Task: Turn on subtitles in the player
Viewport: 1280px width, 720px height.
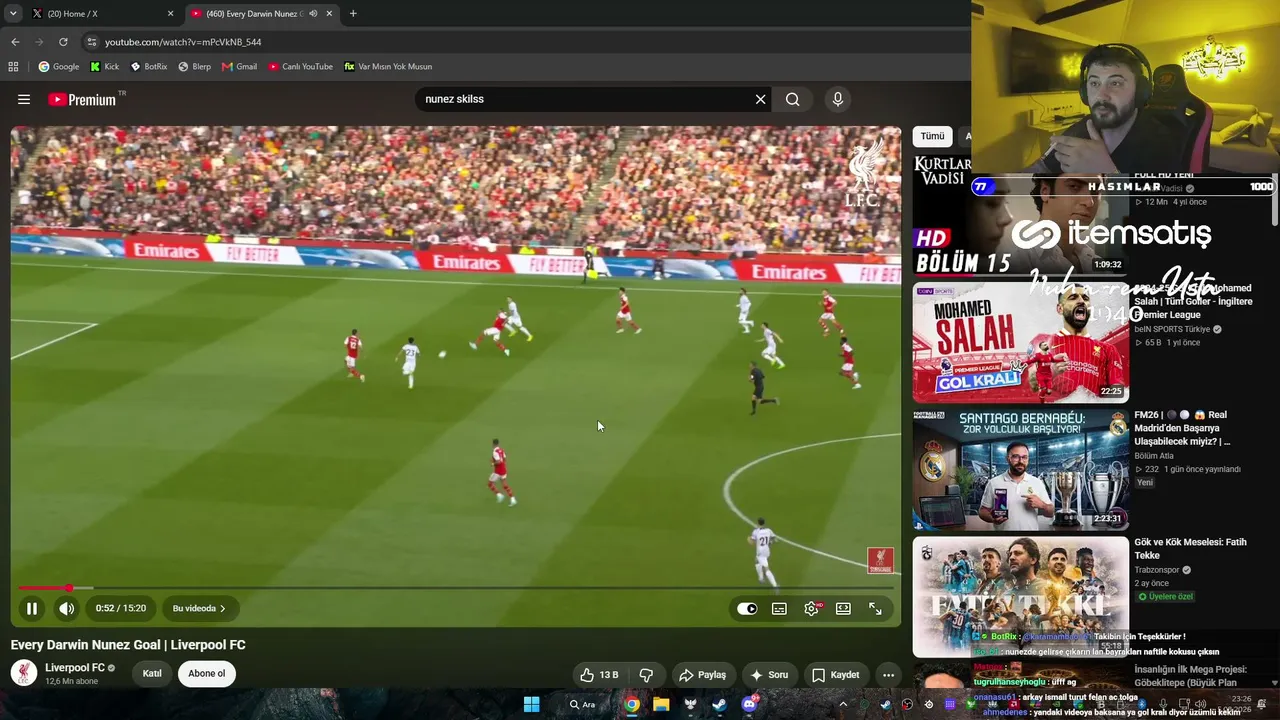Action: tap(779, 608)
